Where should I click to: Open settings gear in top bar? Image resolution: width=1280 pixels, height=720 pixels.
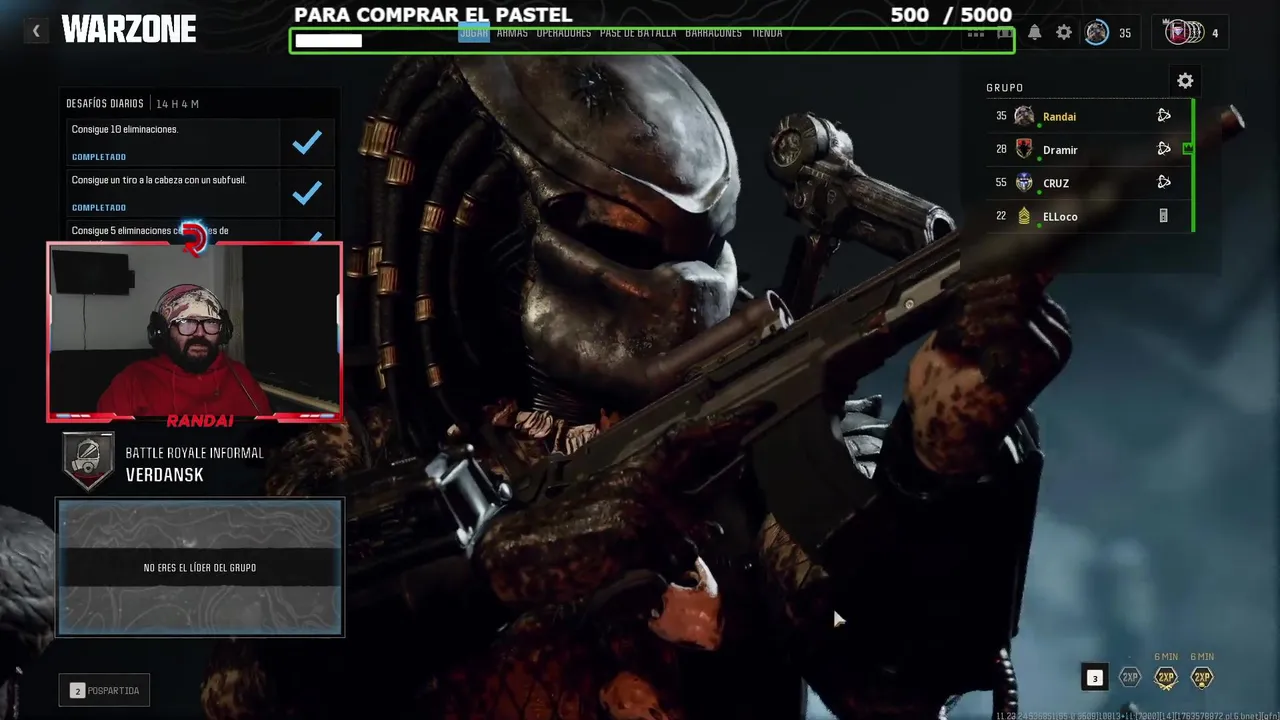pyautogui.click(x=1064, y=33)
